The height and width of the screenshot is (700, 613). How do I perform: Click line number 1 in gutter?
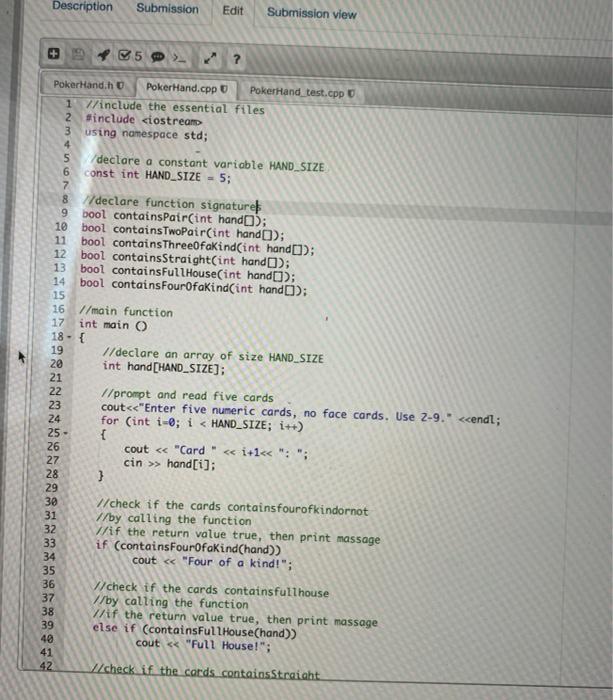69,104
